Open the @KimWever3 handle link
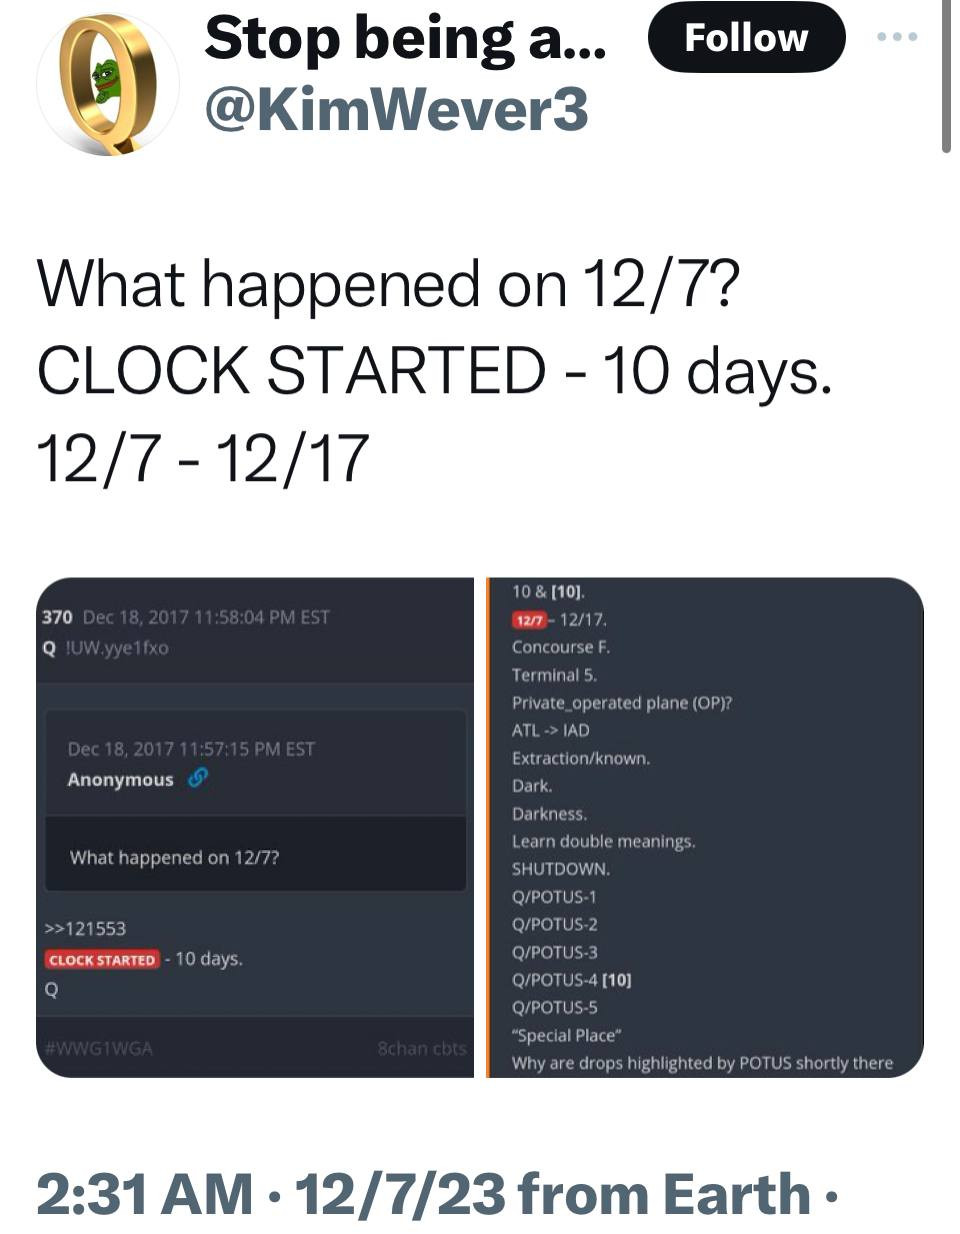The height and width of the screenshot is (1234, 960). 396,109
